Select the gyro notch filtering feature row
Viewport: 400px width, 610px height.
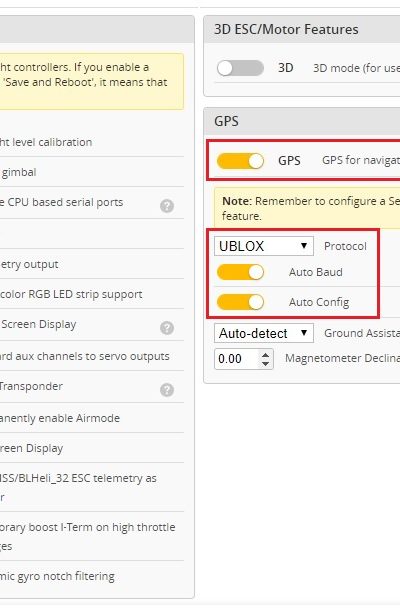click(x=92, y=576)
